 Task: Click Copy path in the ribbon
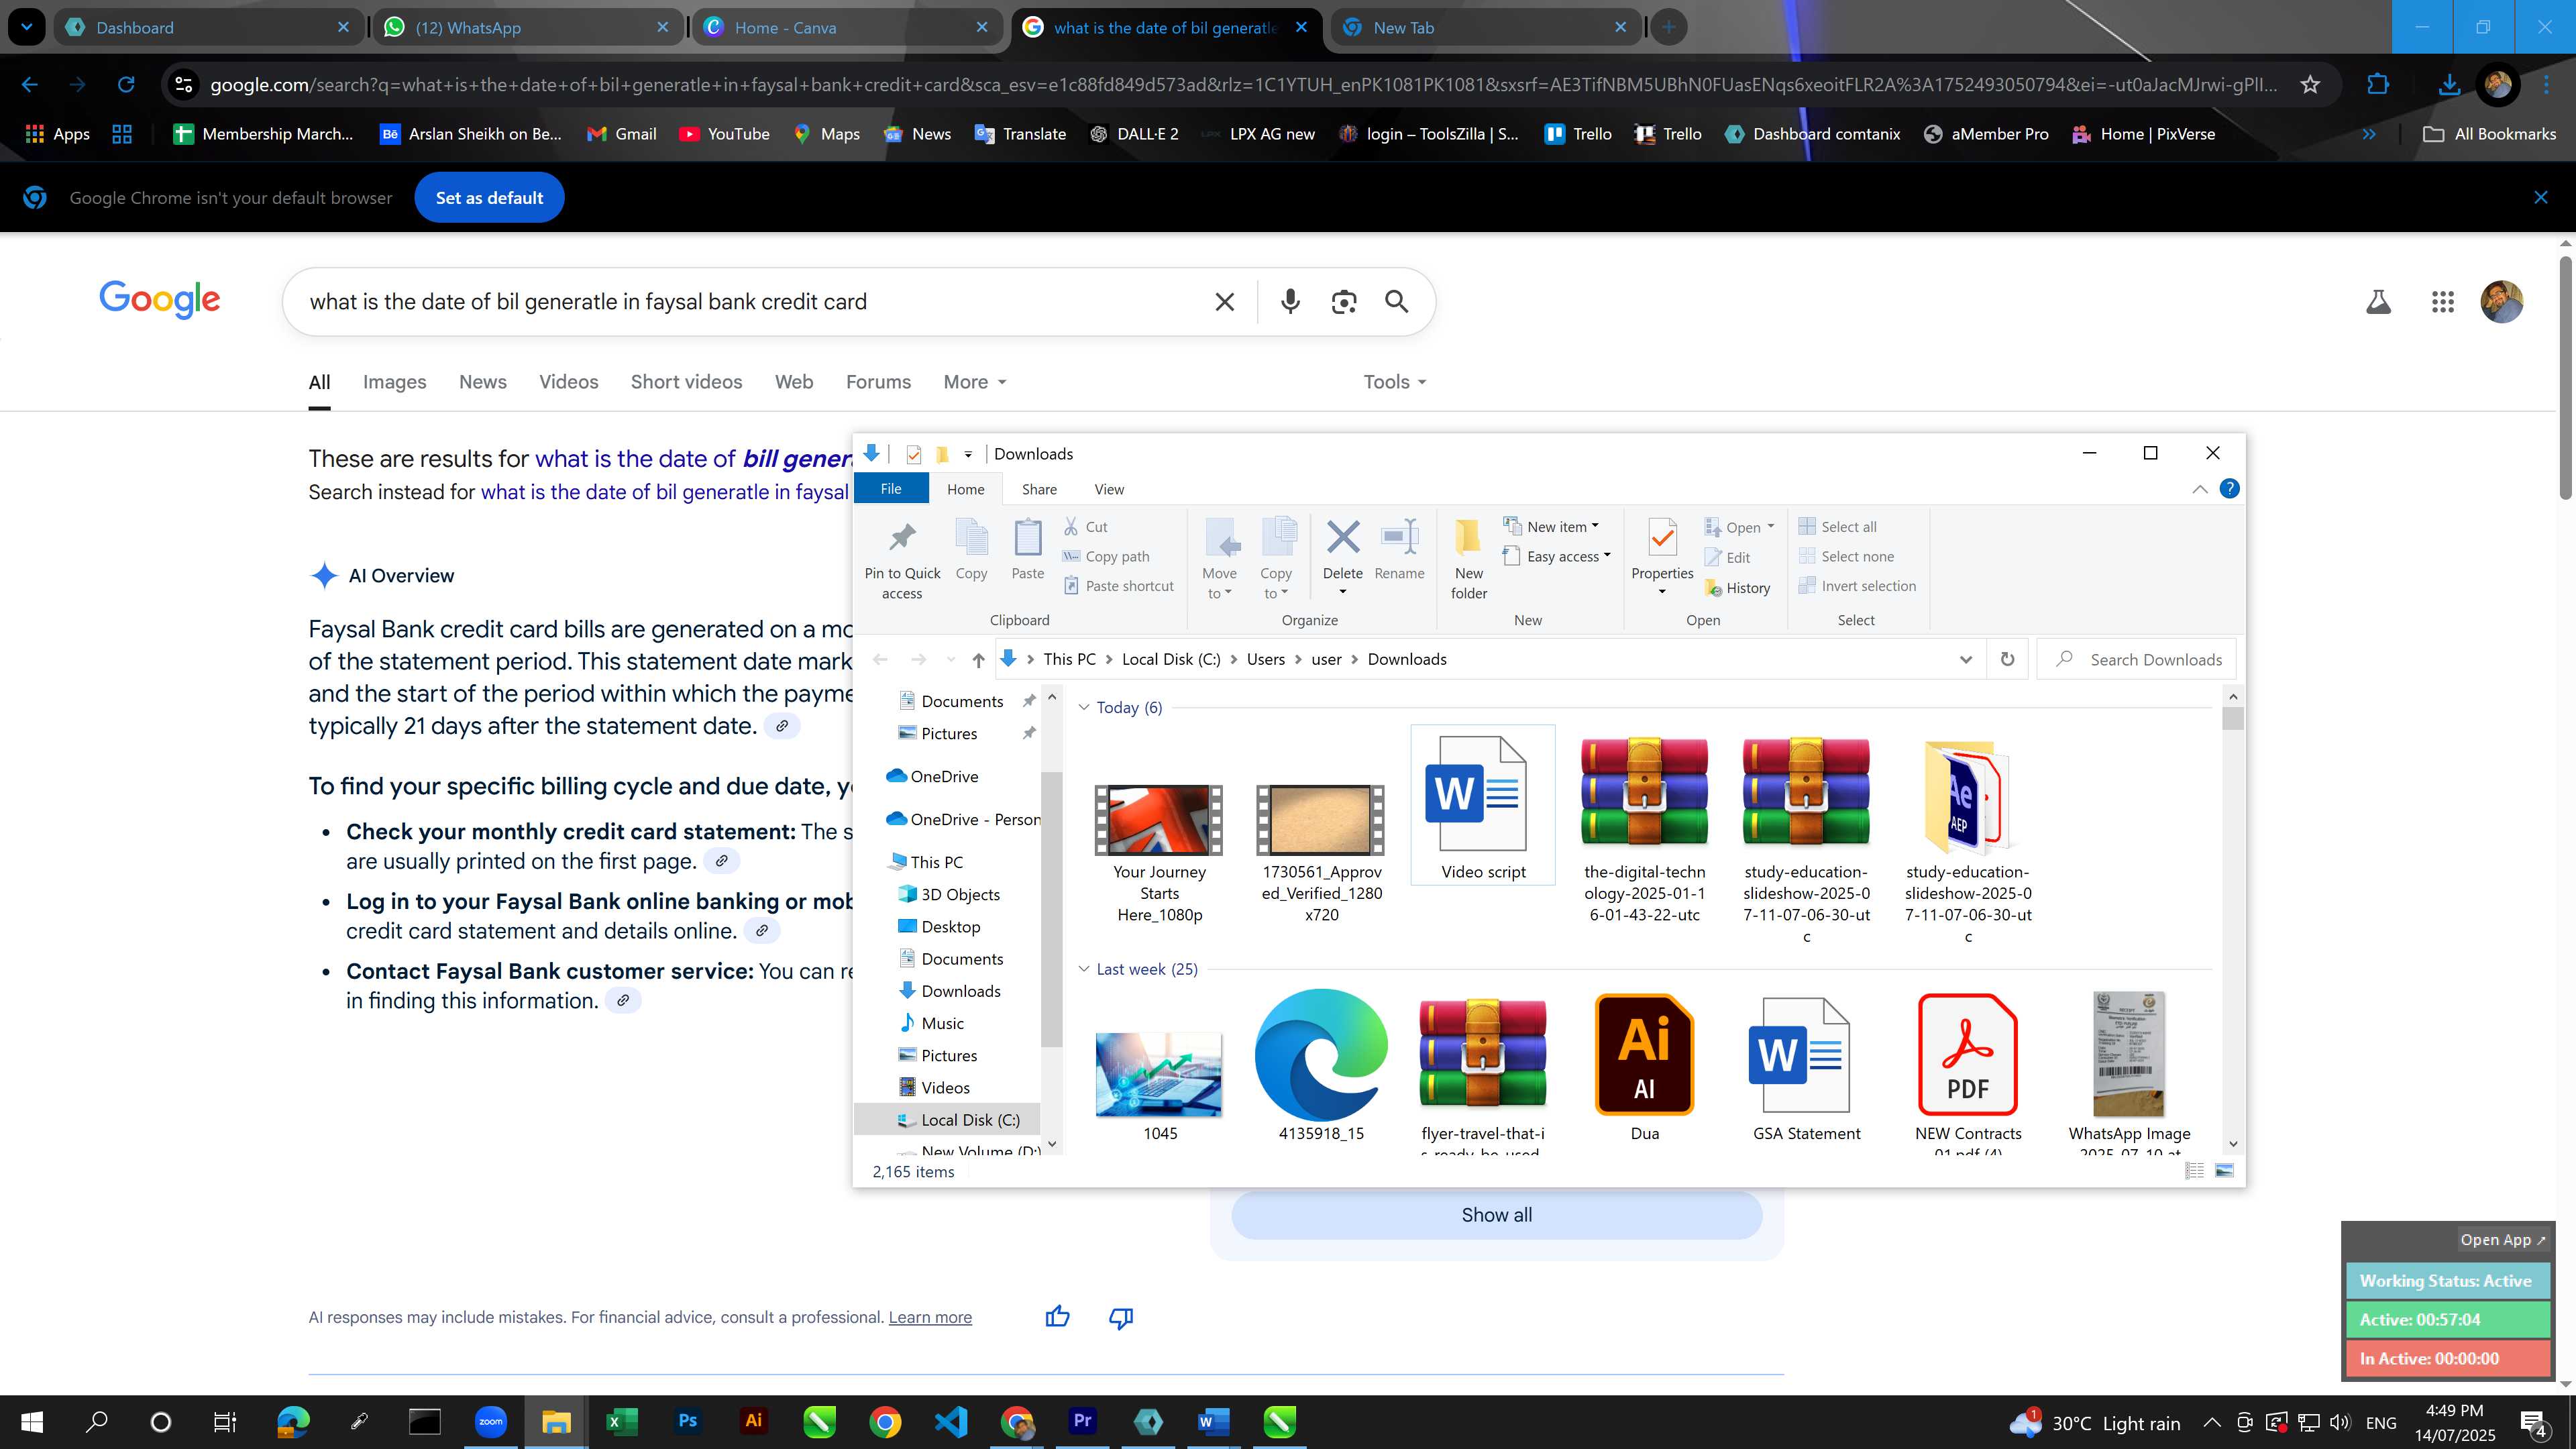tap(1106, 557)
